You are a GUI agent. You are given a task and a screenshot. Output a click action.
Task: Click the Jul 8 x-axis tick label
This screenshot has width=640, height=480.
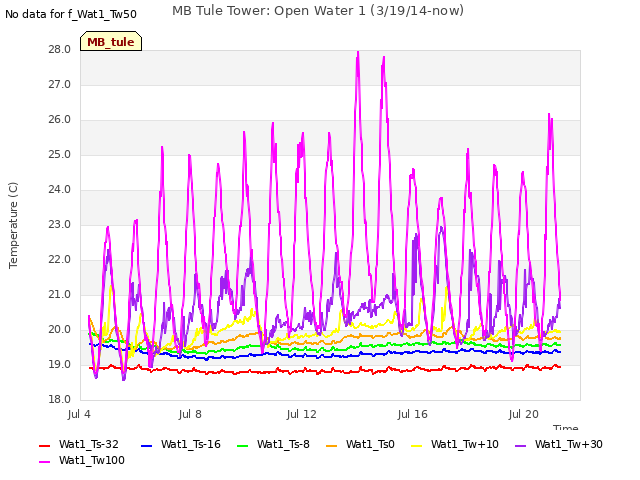(190, 414)
